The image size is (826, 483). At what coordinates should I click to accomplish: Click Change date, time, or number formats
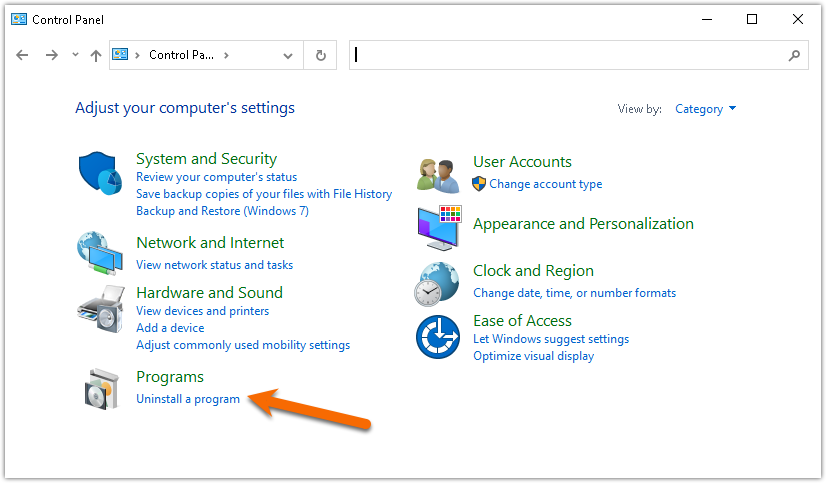coord(574,293)
